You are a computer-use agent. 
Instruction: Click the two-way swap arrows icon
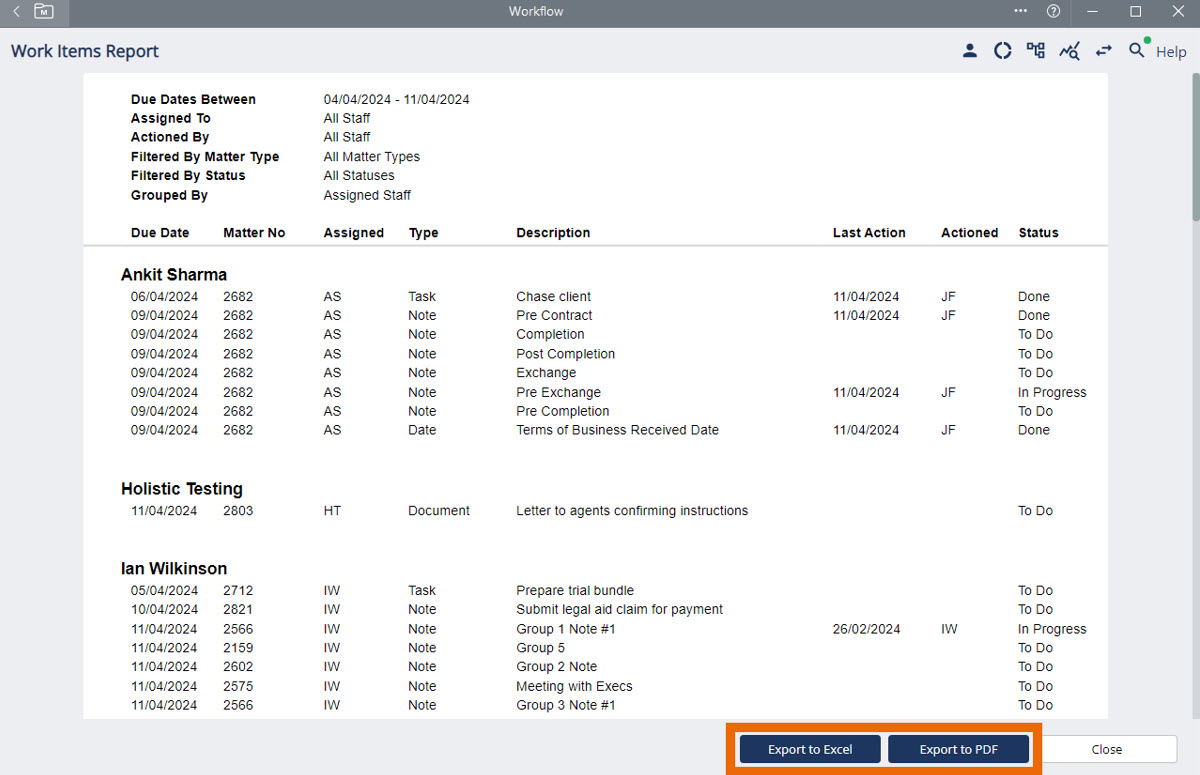[x=1103, y=51]
